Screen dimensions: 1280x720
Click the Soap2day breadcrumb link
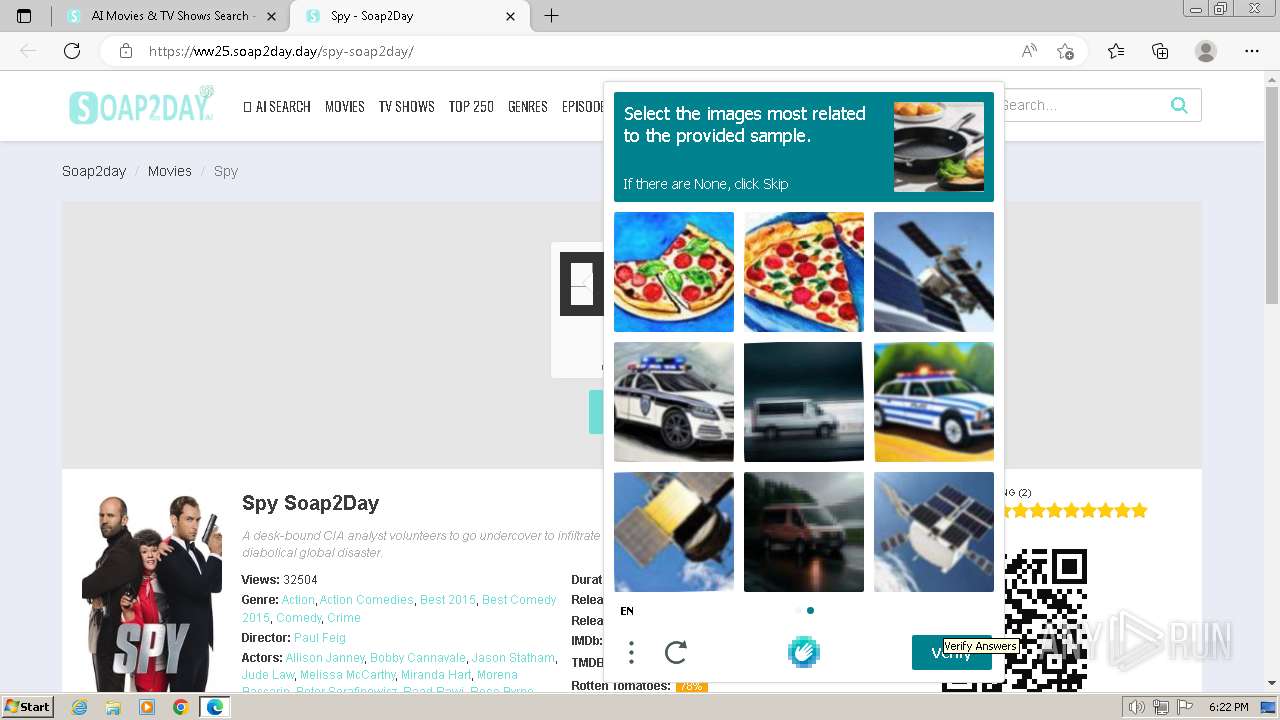pyautogui.click(x=94, y=171)
